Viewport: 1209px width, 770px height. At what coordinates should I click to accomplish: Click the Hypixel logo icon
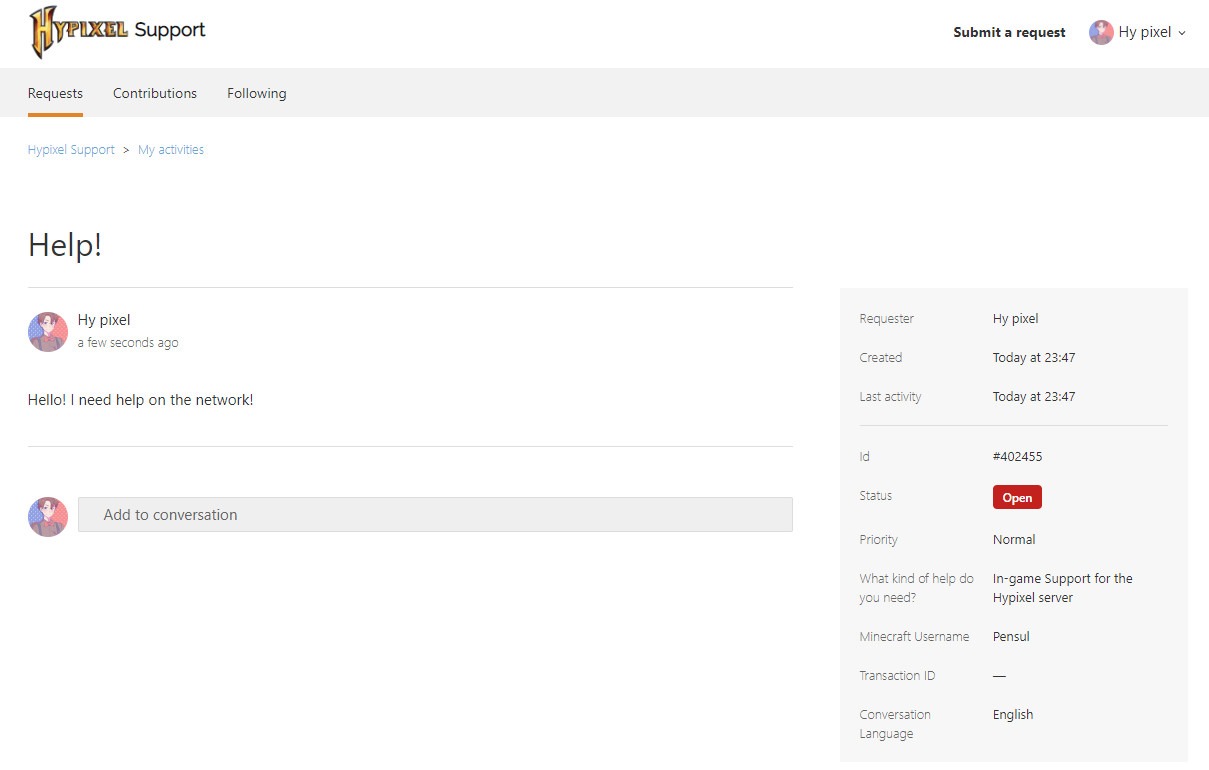pyautogui.click(x=43, y=31)
